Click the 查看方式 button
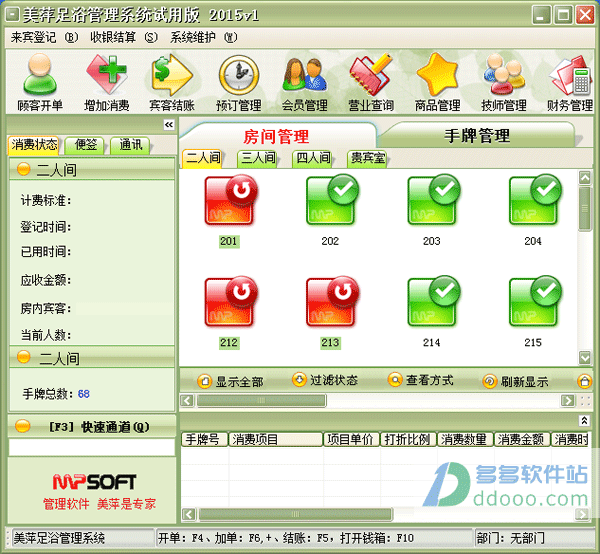Image resolution: width=600 pixels, height=554 pixels. (x=421, y=380)
